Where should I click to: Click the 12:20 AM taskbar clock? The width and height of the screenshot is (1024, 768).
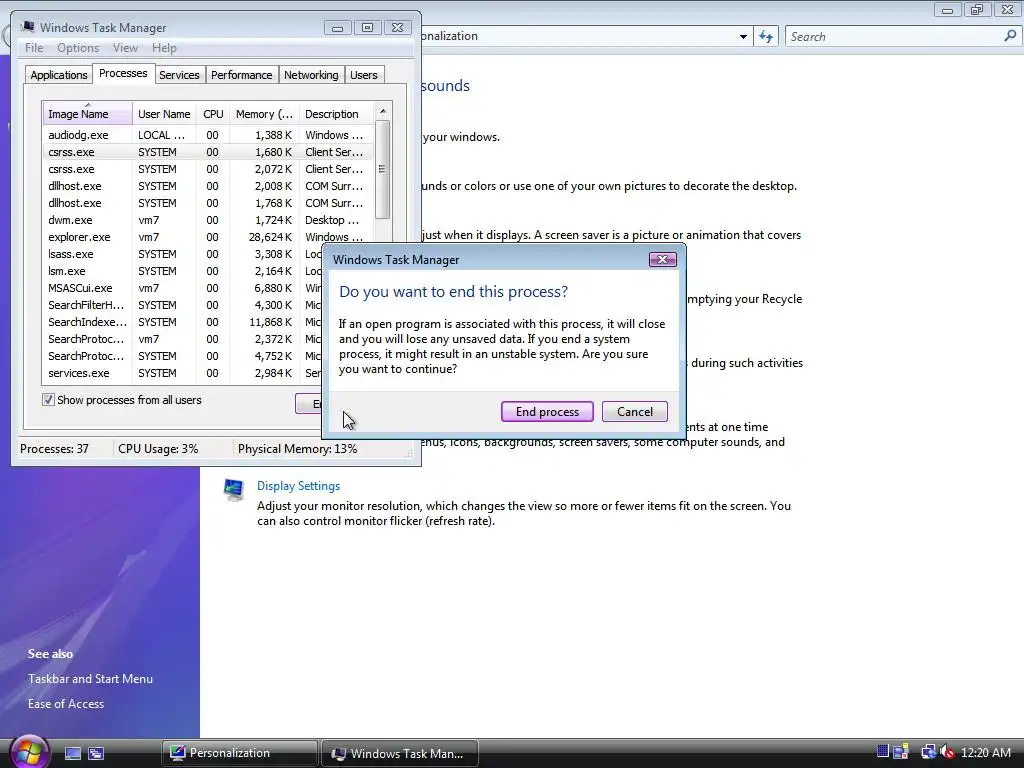coord(985,752)
